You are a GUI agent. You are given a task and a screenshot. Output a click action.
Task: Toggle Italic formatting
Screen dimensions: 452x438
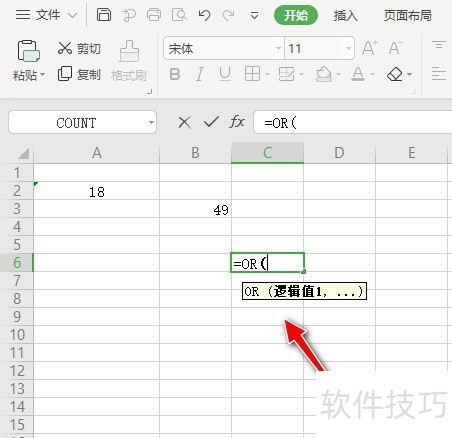(x=200, y=74)
